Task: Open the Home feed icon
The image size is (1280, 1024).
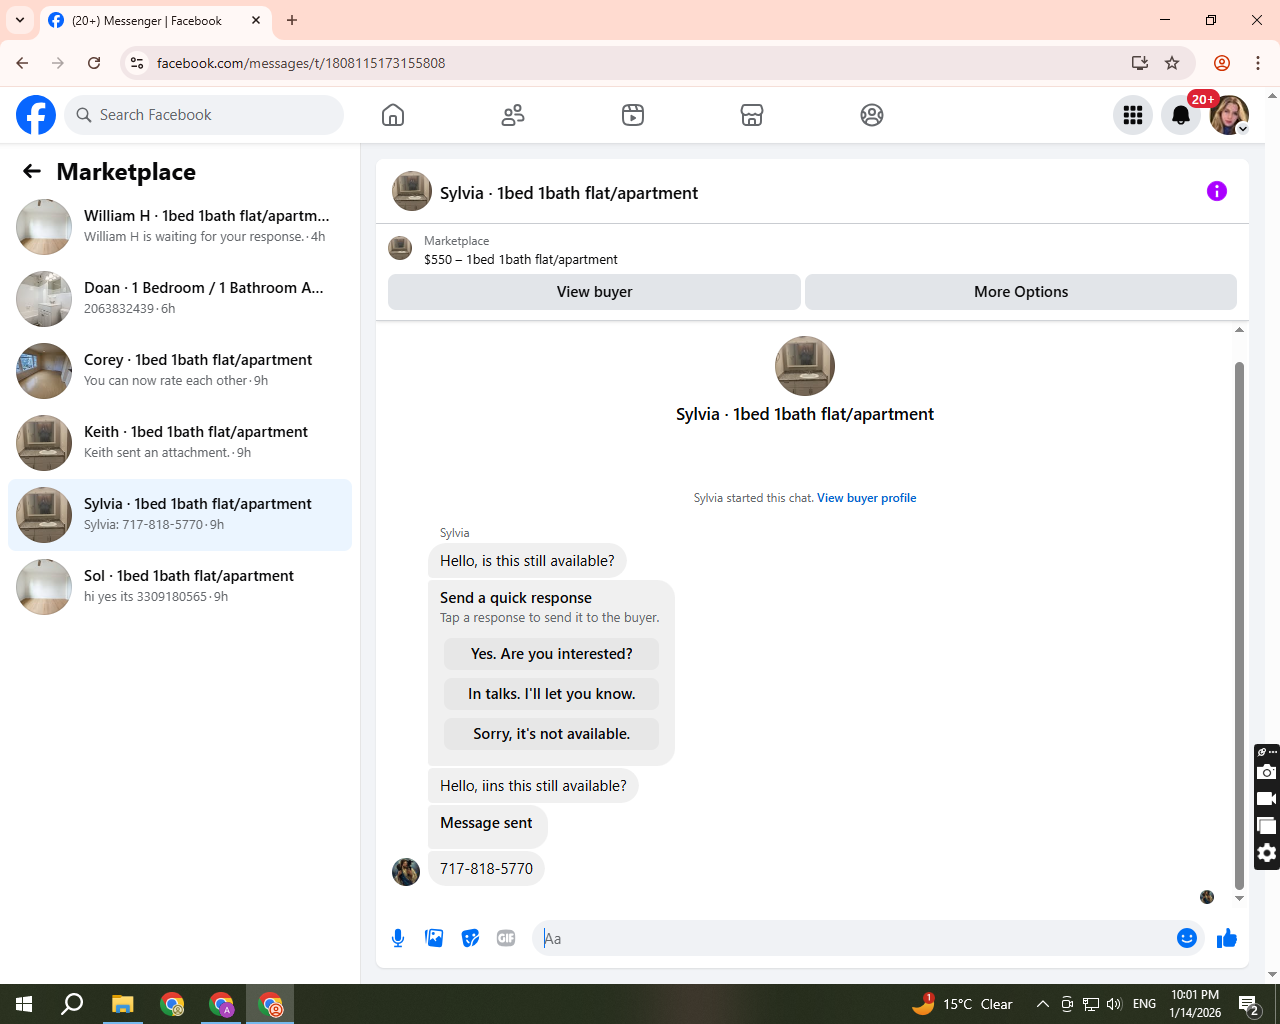Action: click(393, 115)
